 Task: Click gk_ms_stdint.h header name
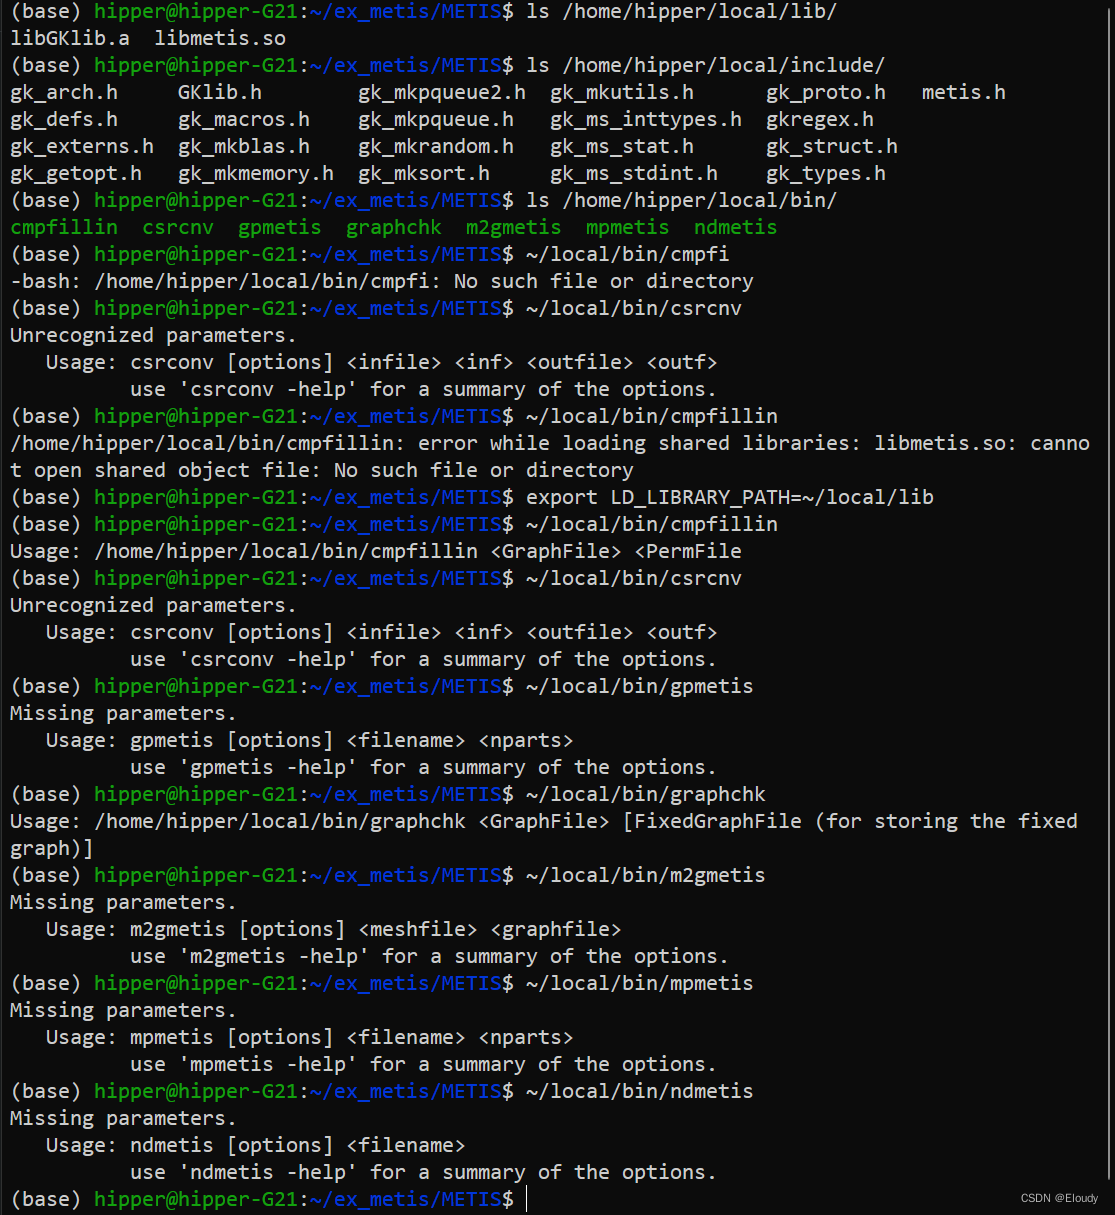634,173
